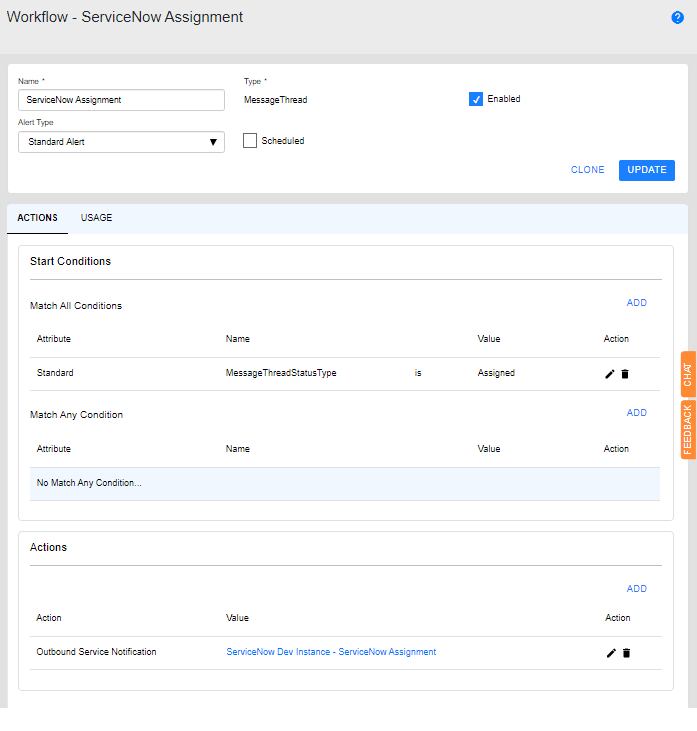Add a new workflow action
Screen dimensions: 697x731
[x=636, y=589]
